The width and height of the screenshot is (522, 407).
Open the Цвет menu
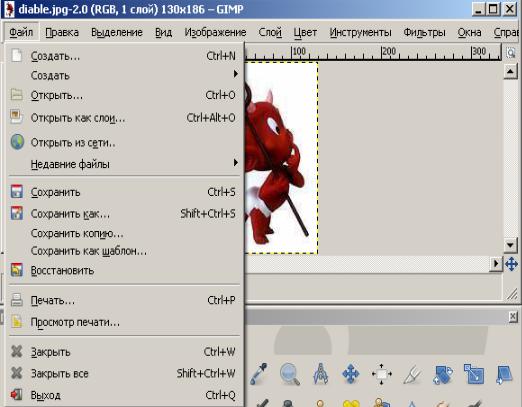pyautogui.click(x=305, y=32)
